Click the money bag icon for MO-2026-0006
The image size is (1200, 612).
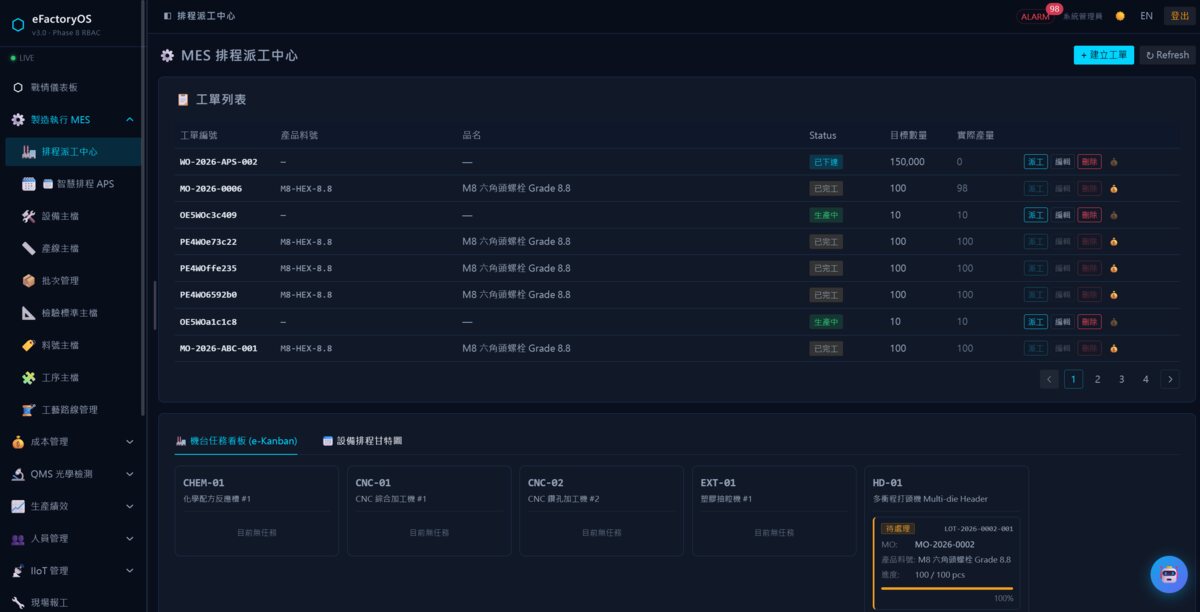point(1114,188)
